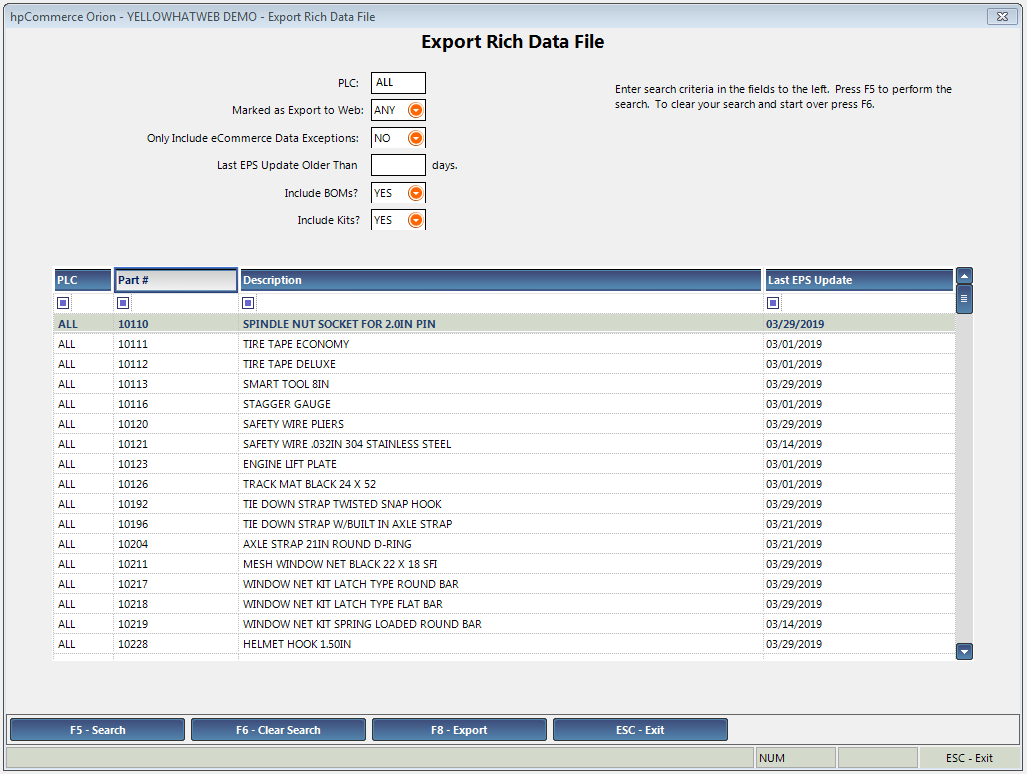1027x774 pixels.
Task: Click the filter icon under the Part # header
Action: click(123, 302)
